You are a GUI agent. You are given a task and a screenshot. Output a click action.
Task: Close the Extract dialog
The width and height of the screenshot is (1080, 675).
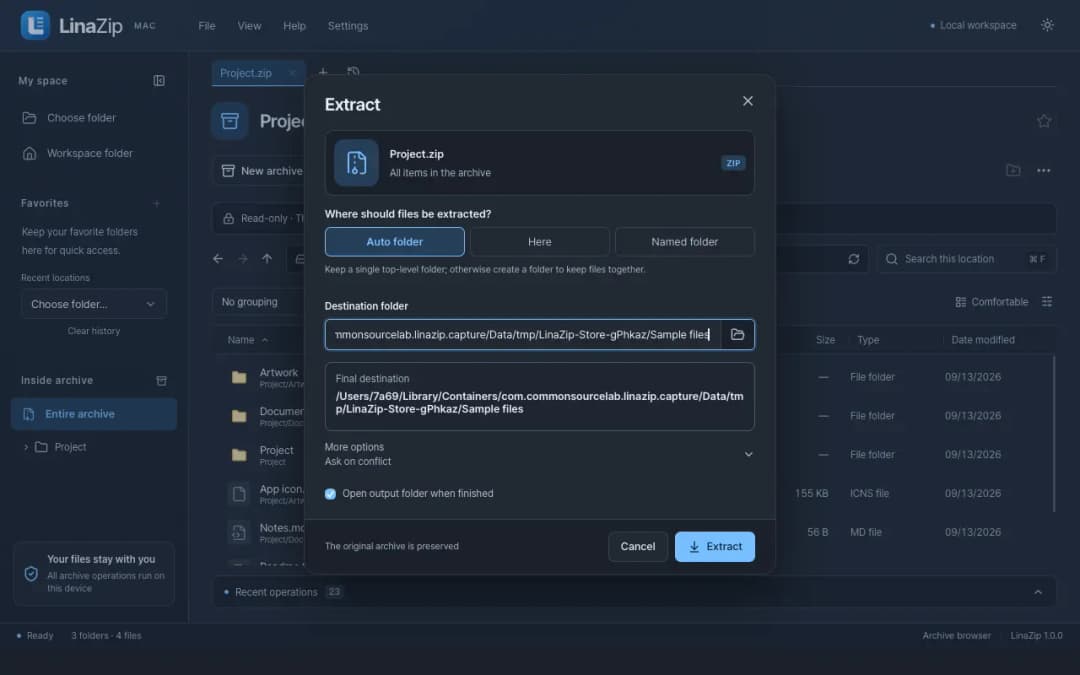tap(747, 101)
